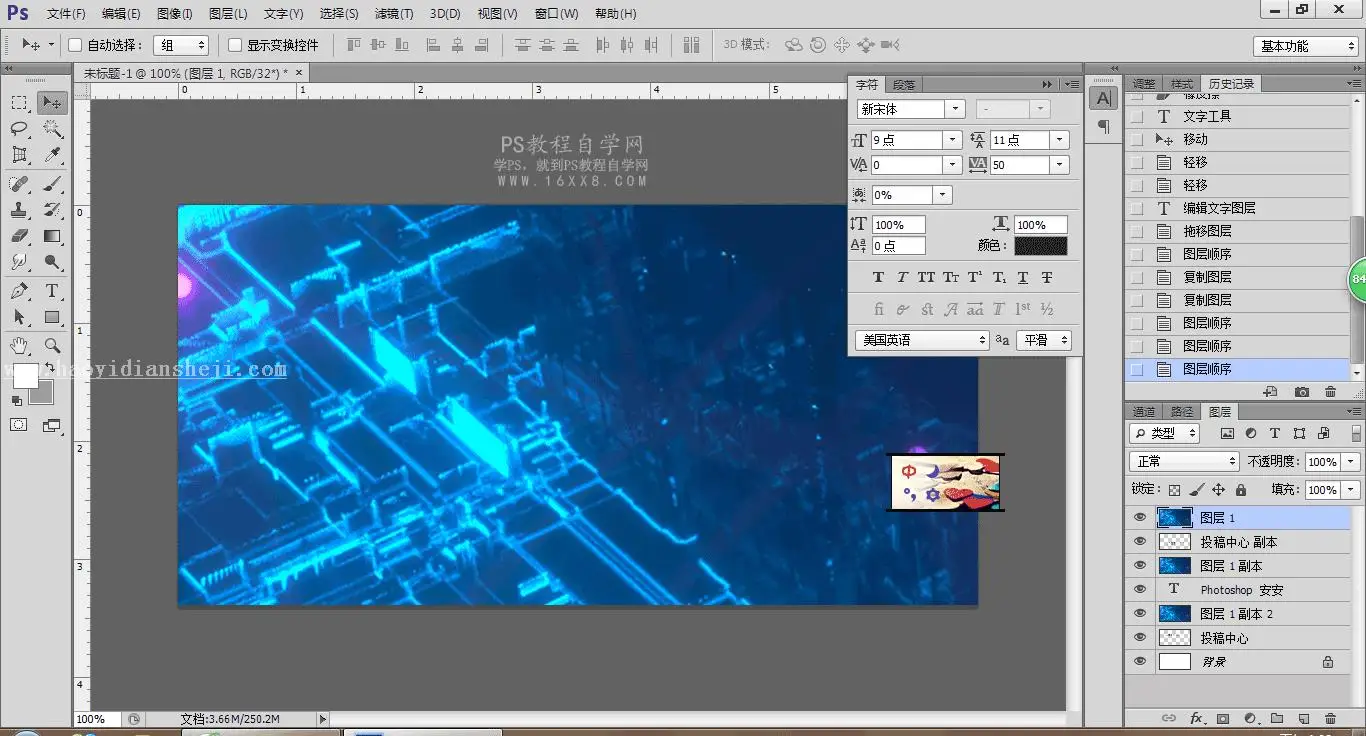The image size is (1366, 736).
Task: Select the Zoom tool
Action: [x=52, y=346]
